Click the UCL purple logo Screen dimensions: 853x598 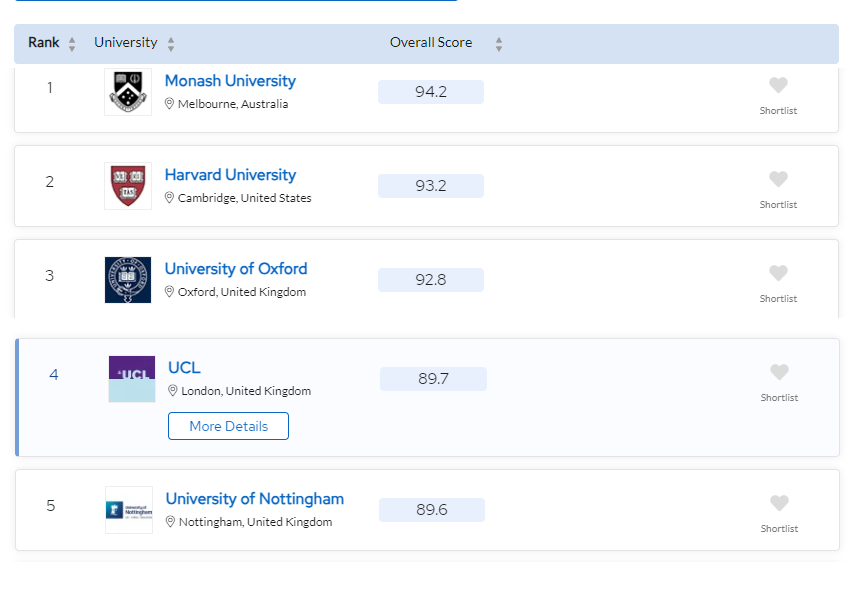(x=132, y=379)
